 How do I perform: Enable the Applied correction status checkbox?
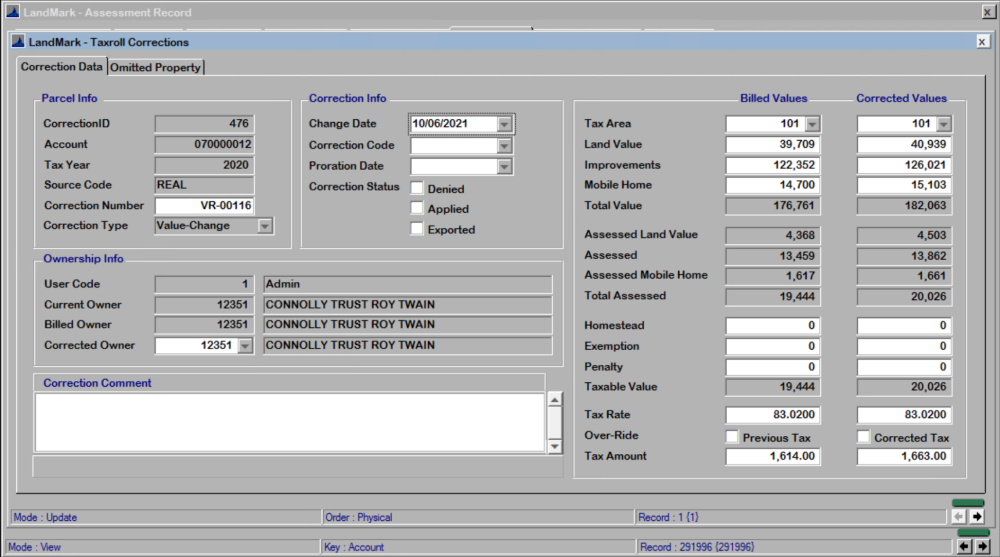point(417,209)
